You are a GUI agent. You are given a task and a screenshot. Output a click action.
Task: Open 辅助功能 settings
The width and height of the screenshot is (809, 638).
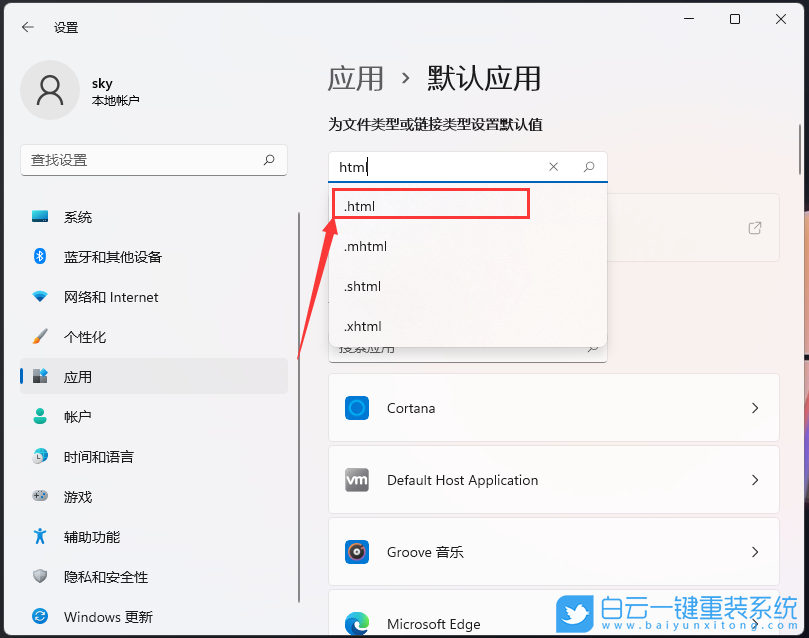point(80,536)
